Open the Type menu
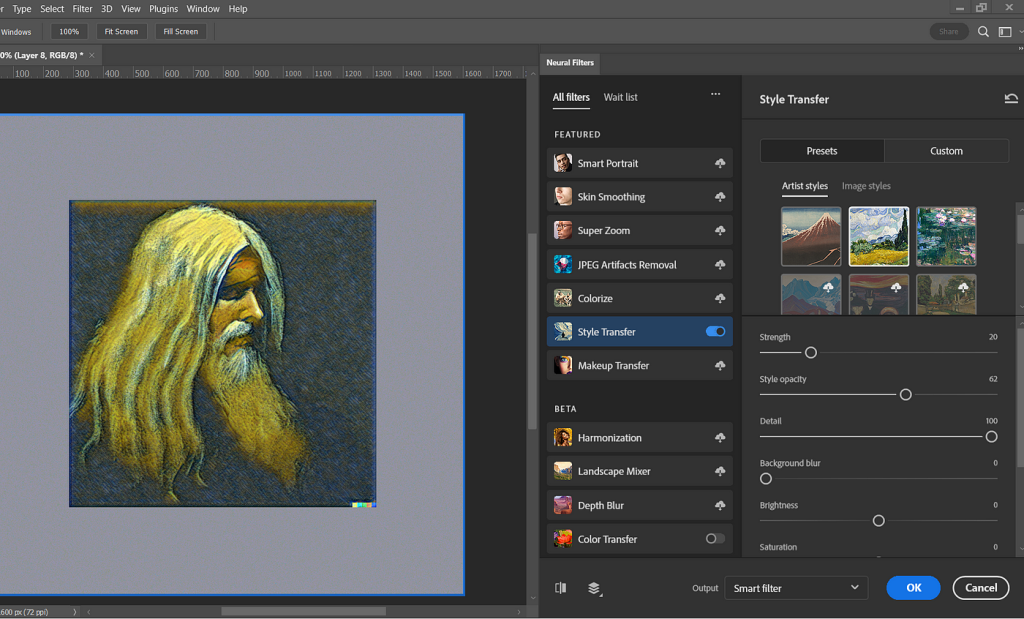Viewport: 1024px width, 619px height. pos(22,8)
